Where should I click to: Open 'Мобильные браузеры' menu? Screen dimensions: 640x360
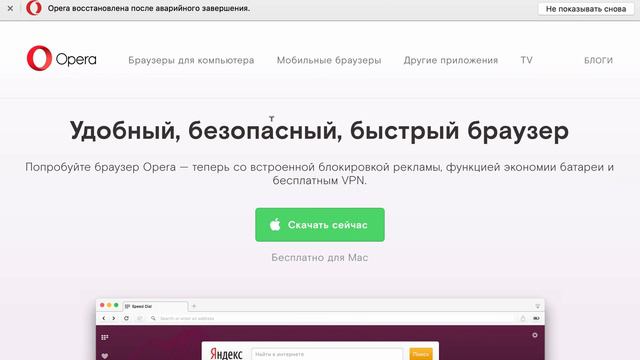click(x=329, y=60)
